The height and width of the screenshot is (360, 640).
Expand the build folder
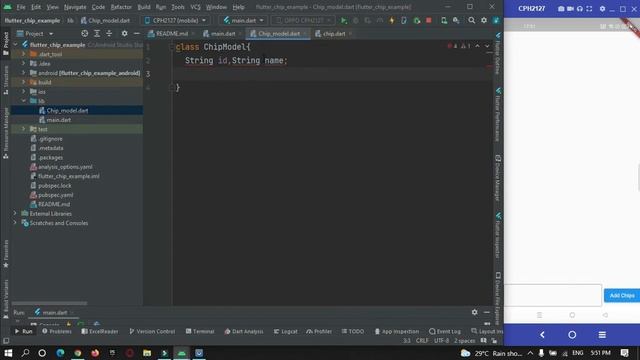[x=24, y=82]
